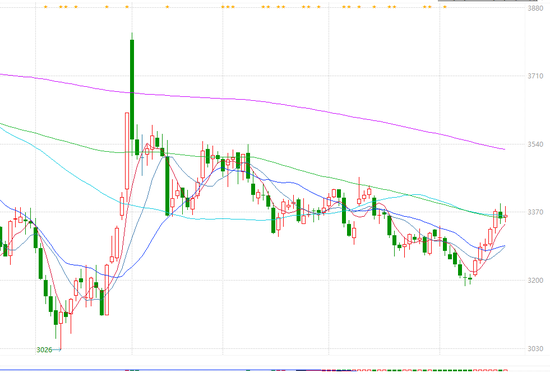The image size is (550, 378).
Task: Click the first star marker at far left
Action: 46,7
